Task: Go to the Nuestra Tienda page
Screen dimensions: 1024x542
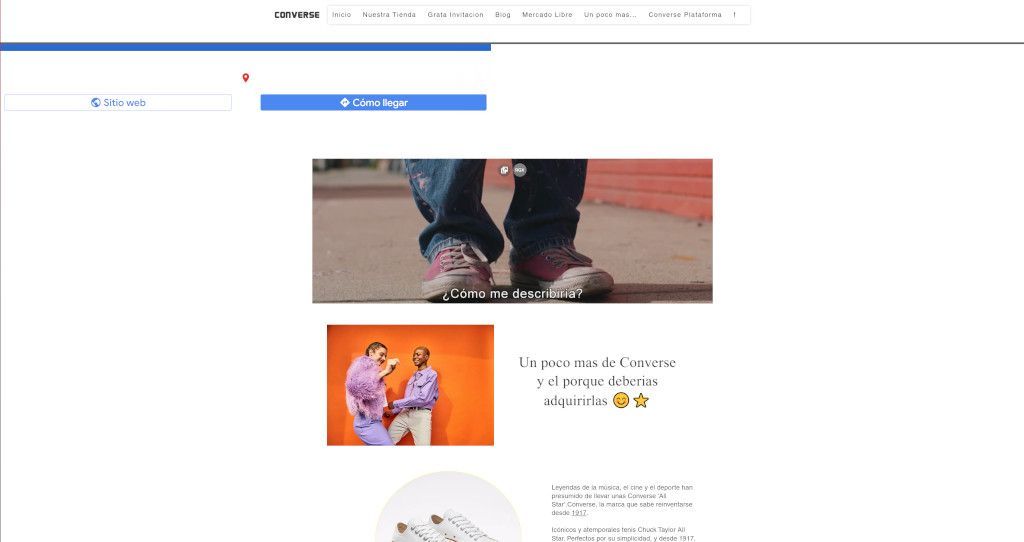Action: 389,14
